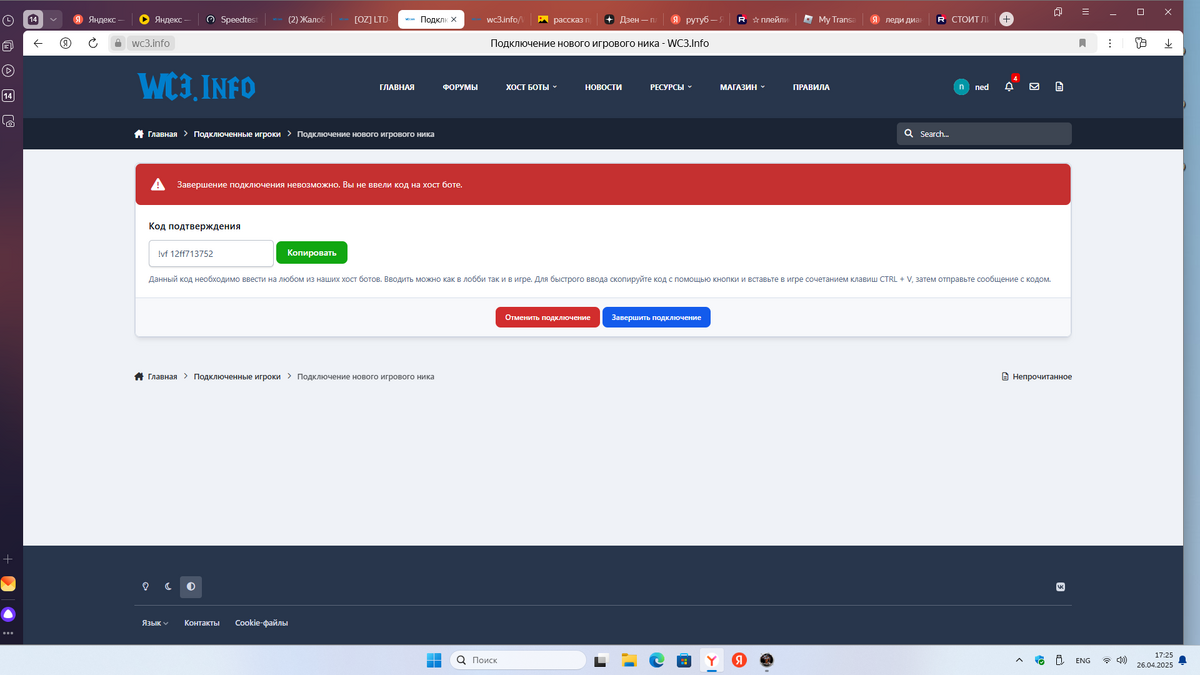Open browser downloads arrow icon
Screen dimensions: 1200x675
1168,43
